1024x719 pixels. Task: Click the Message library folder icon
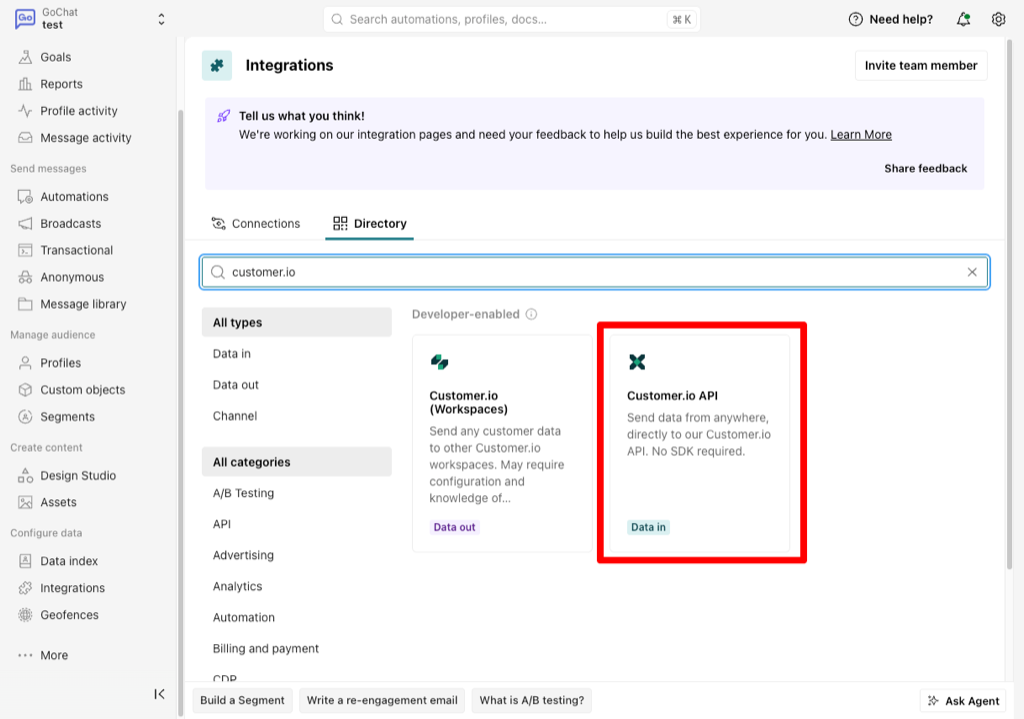point(25,304)
